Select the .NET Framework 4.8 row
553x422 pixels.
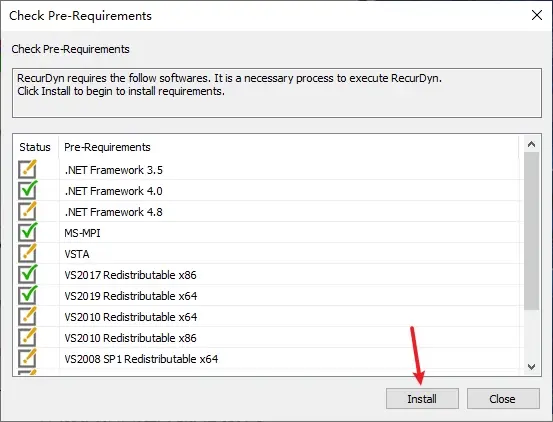[267, 212]
